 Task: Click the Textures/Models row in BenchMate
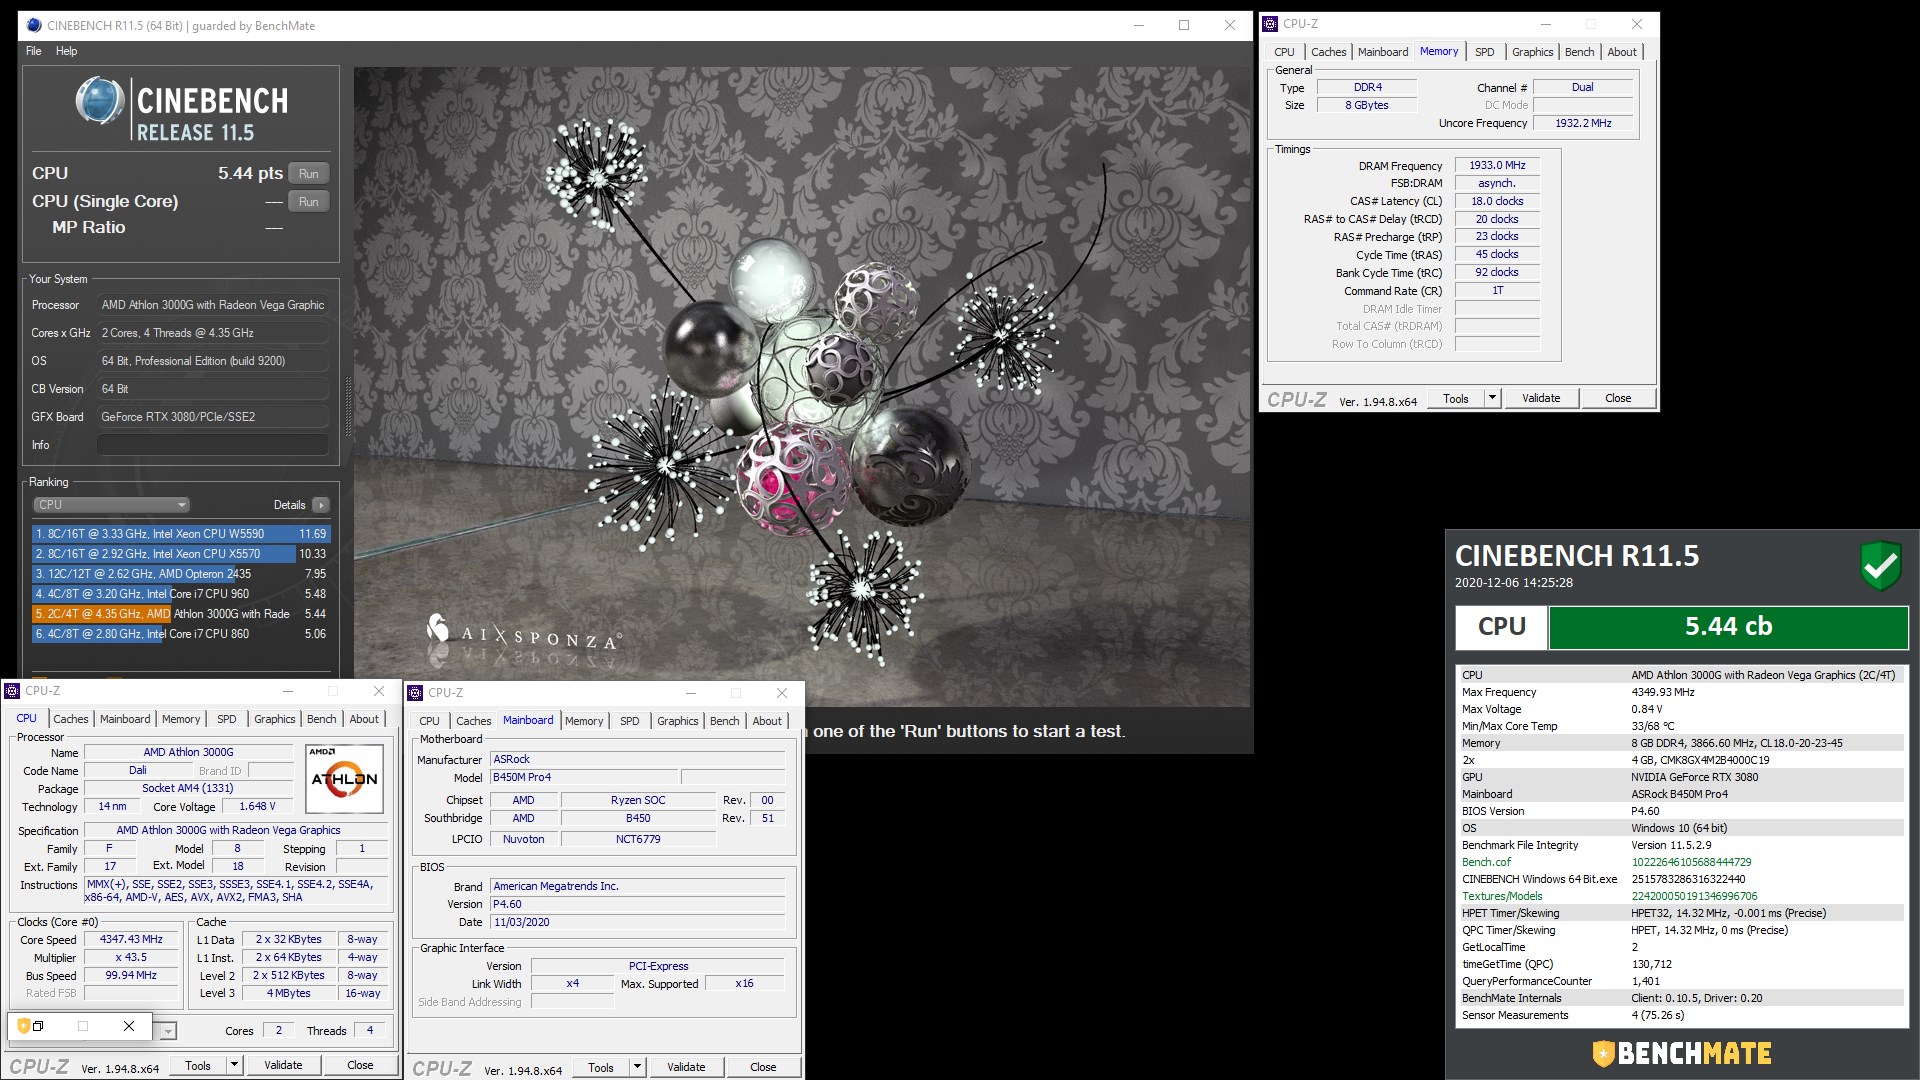coord(1680,896)
